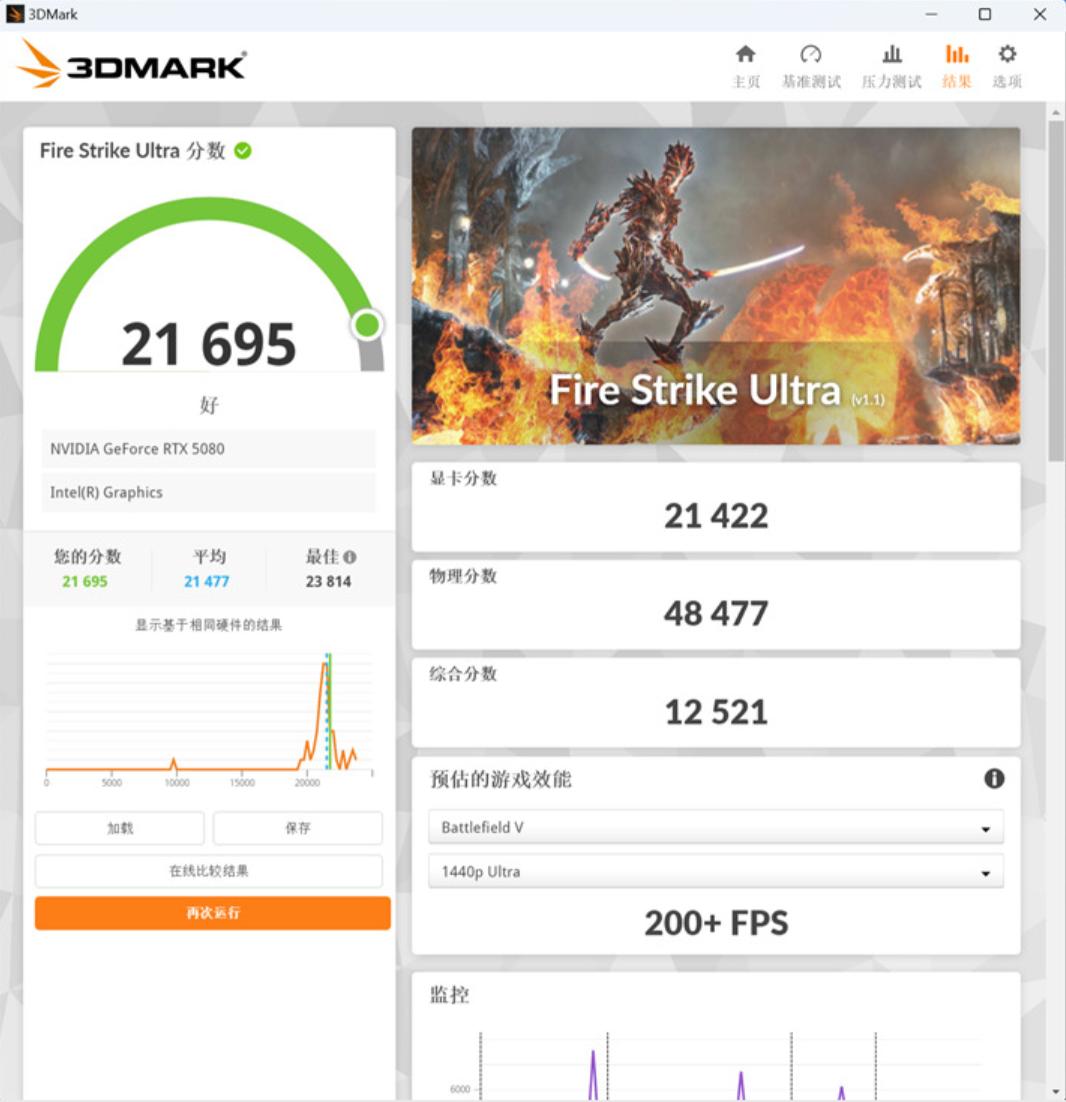Expand the 1440p Ultra resolution dropdown
This screenshot has height=1102, width=1066.
(715, 871)
